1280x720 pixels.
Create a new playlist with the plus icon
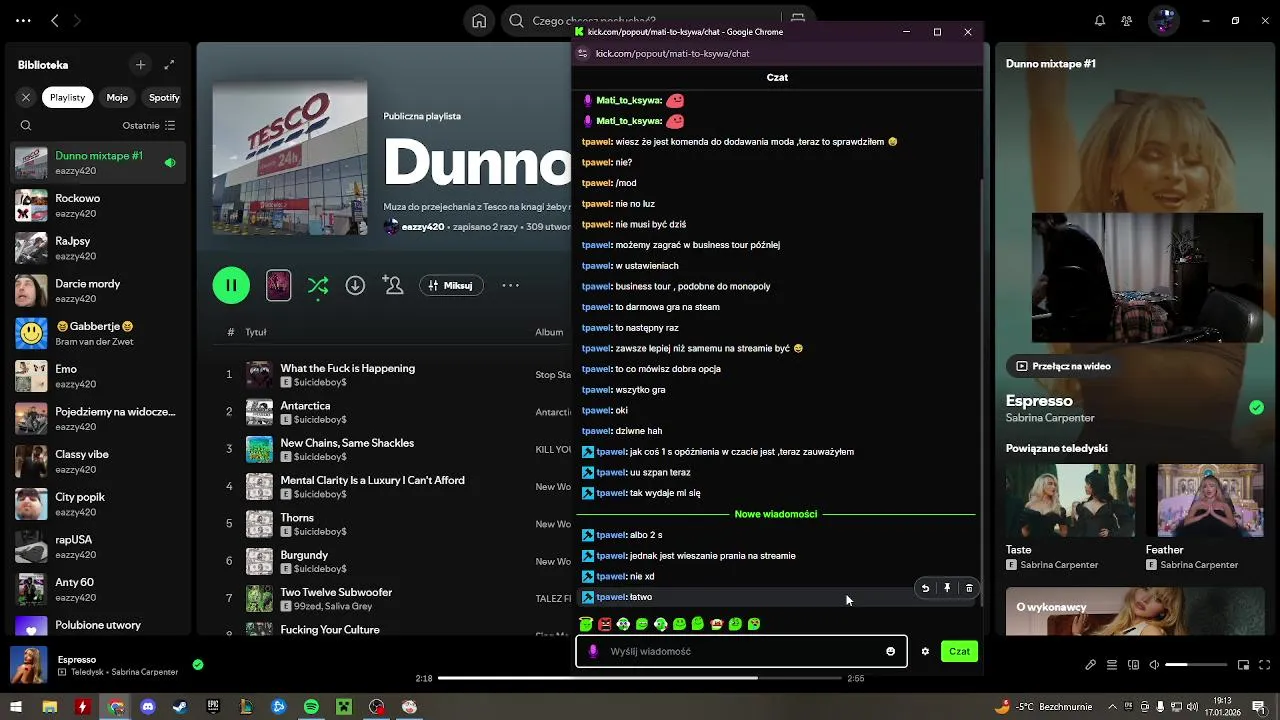click(x=140, y=65)
